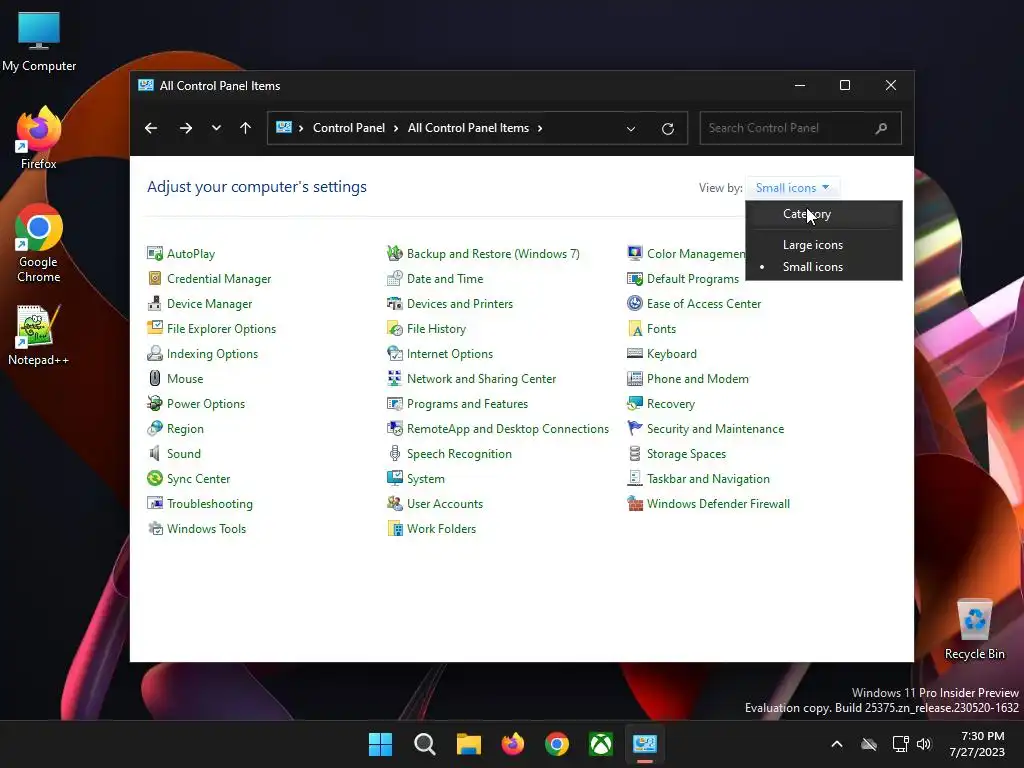Open the Keyboard icon
The image size is (1024, 768).
tap(635, 353)
